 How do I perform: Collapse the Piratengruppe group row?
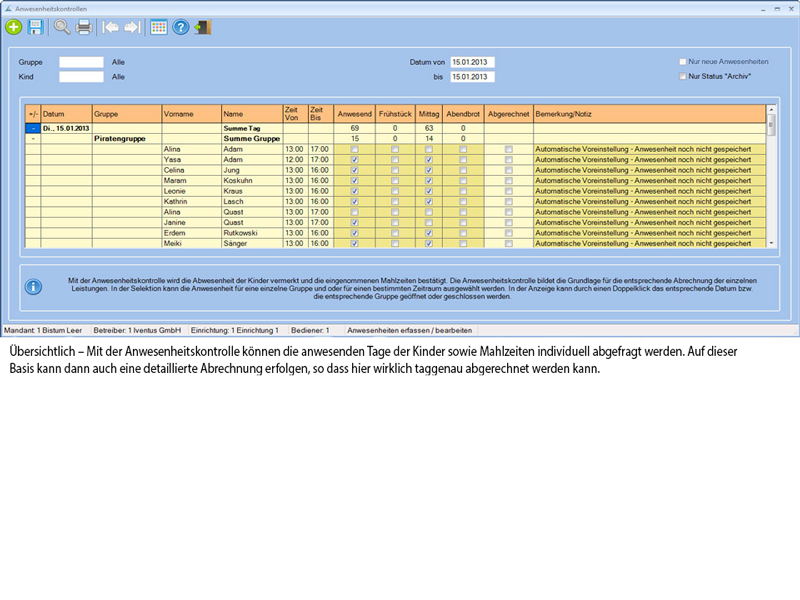pyautogui.click(x=33, y=138)
